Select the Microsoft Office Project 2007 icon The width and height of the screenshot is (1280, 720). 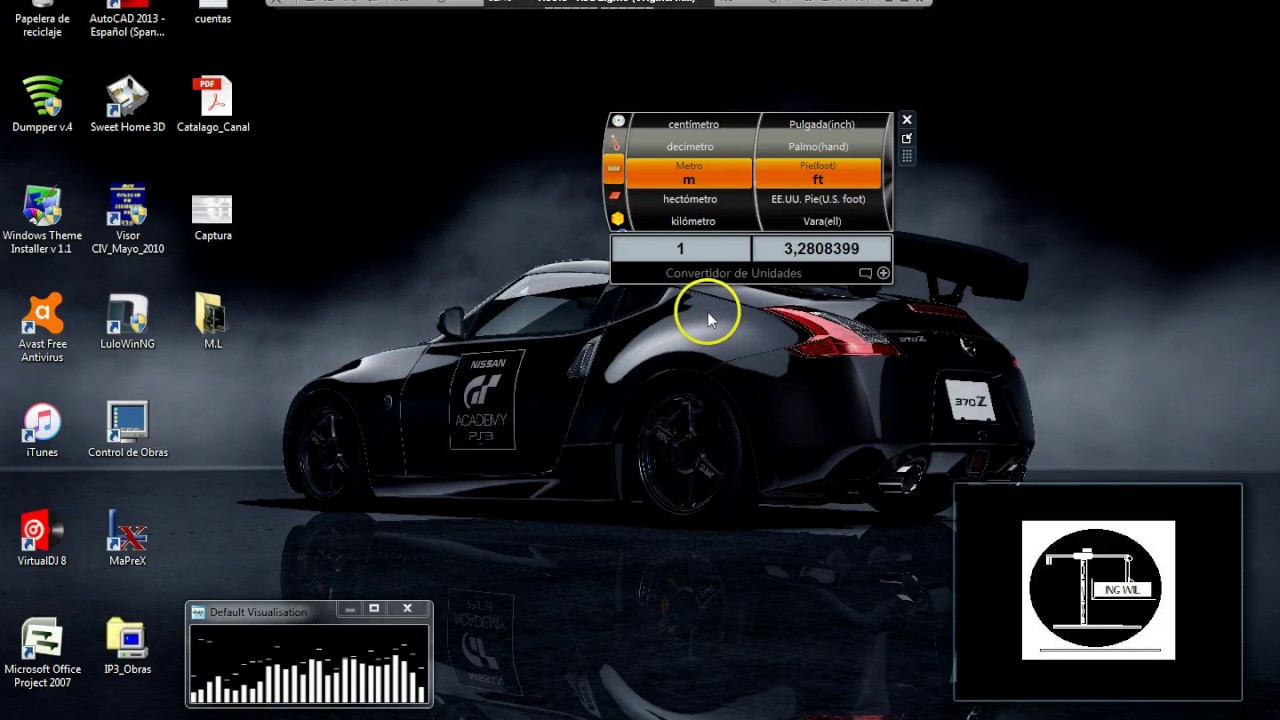click(x=42, y=654)
